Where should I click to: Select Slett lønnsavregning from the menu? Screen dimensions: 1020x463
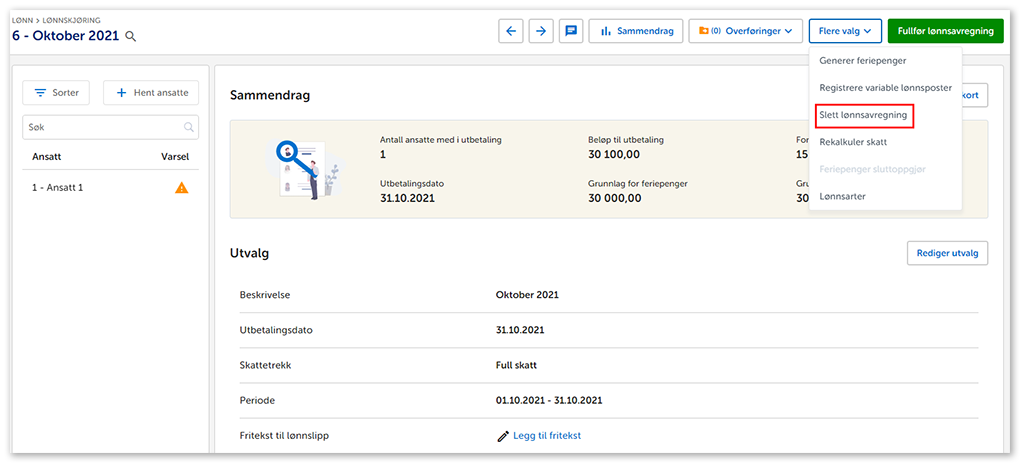[863, 115]
